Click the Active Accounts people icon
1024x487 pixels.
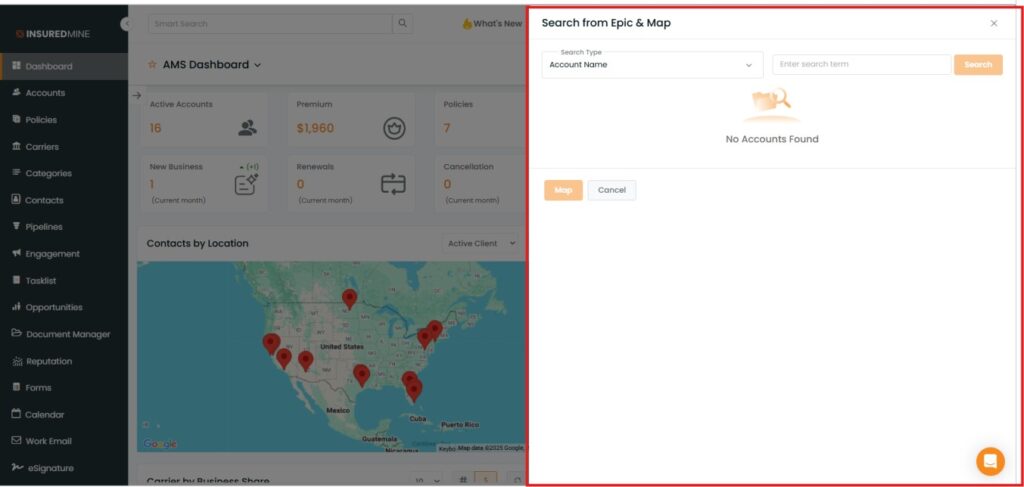(x=247, y=128)
